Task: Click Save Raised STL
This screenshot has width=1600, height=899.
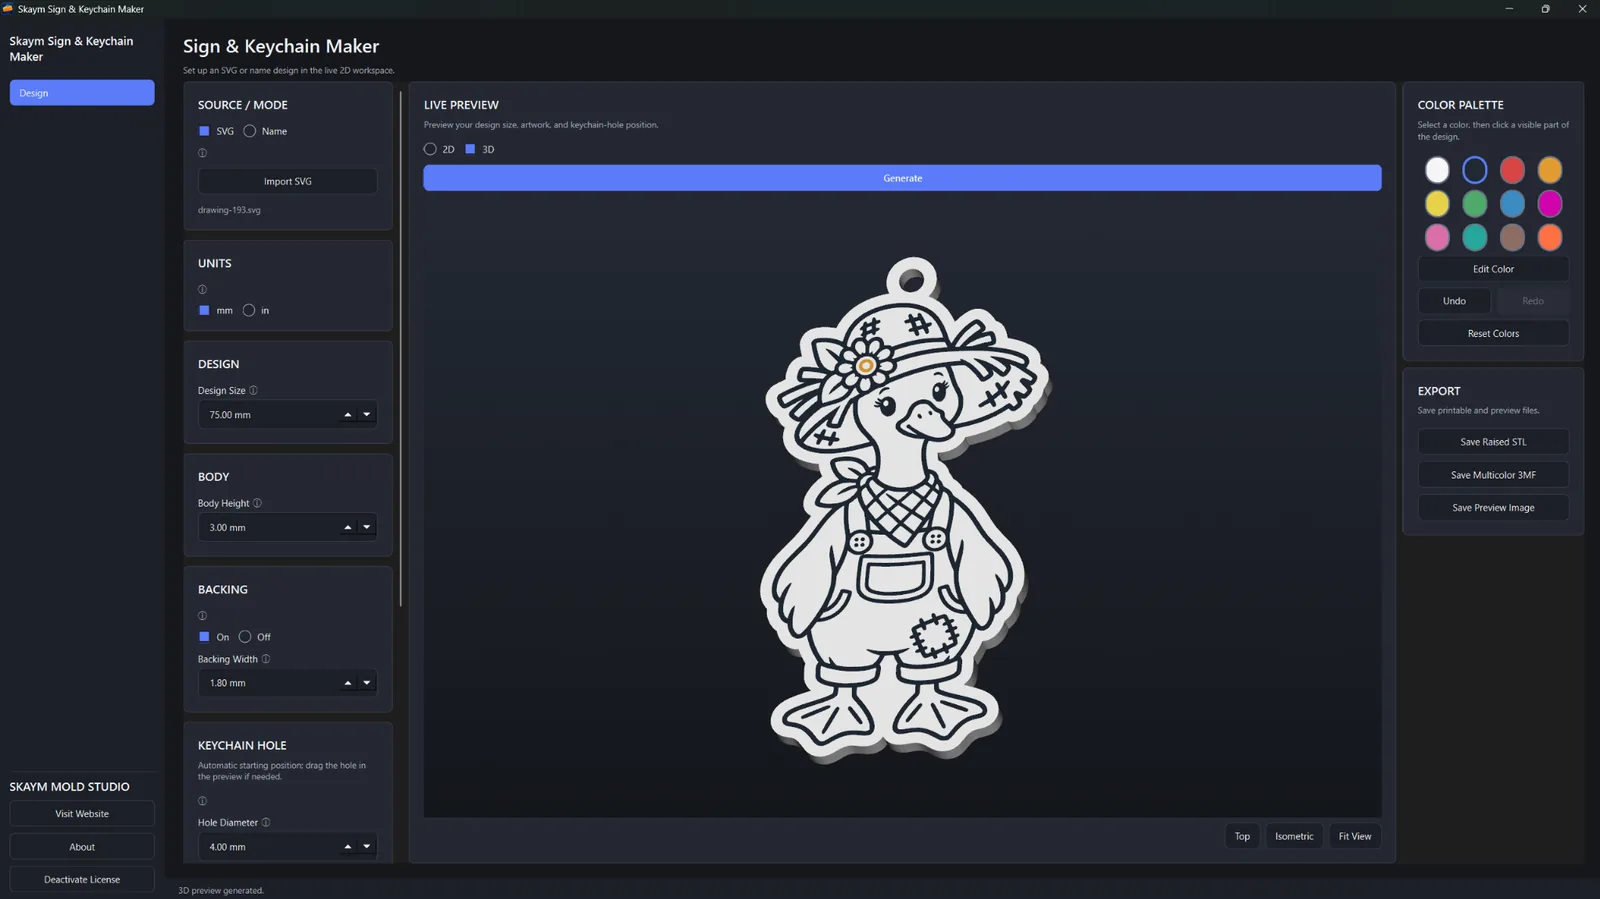Action: [1493, 442]
